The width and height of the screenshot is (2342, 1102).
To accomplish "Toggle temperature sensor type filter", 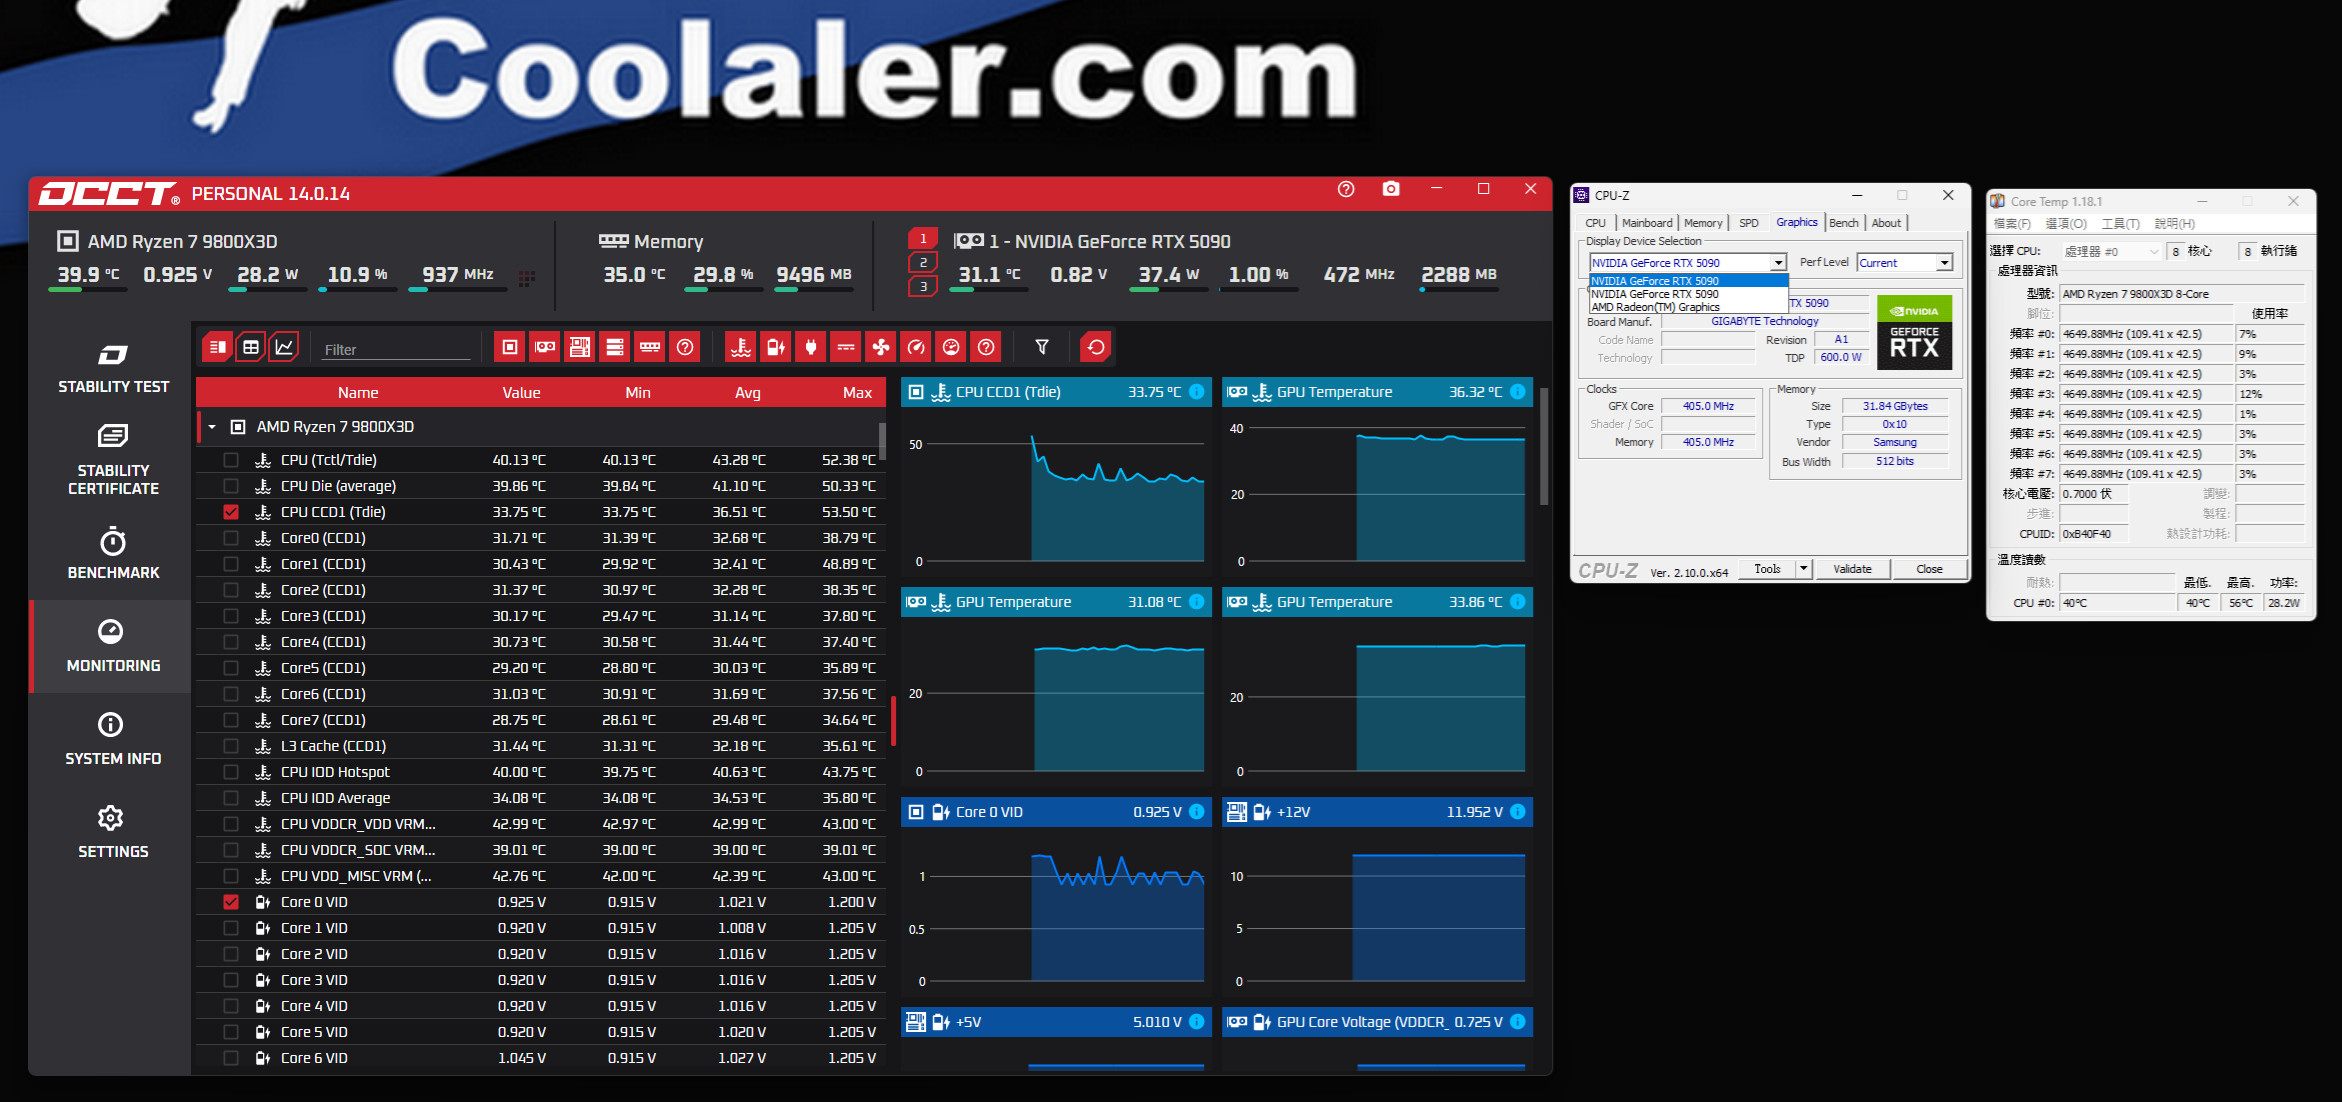I will point(741,347).
